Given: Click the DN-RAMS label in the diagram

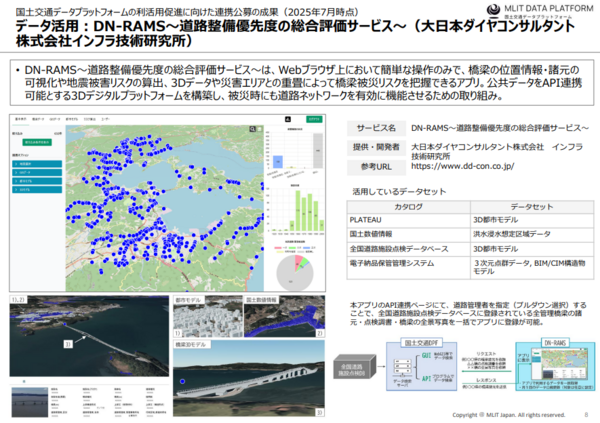Looking at the screenshot, I should tap(554, 343).
